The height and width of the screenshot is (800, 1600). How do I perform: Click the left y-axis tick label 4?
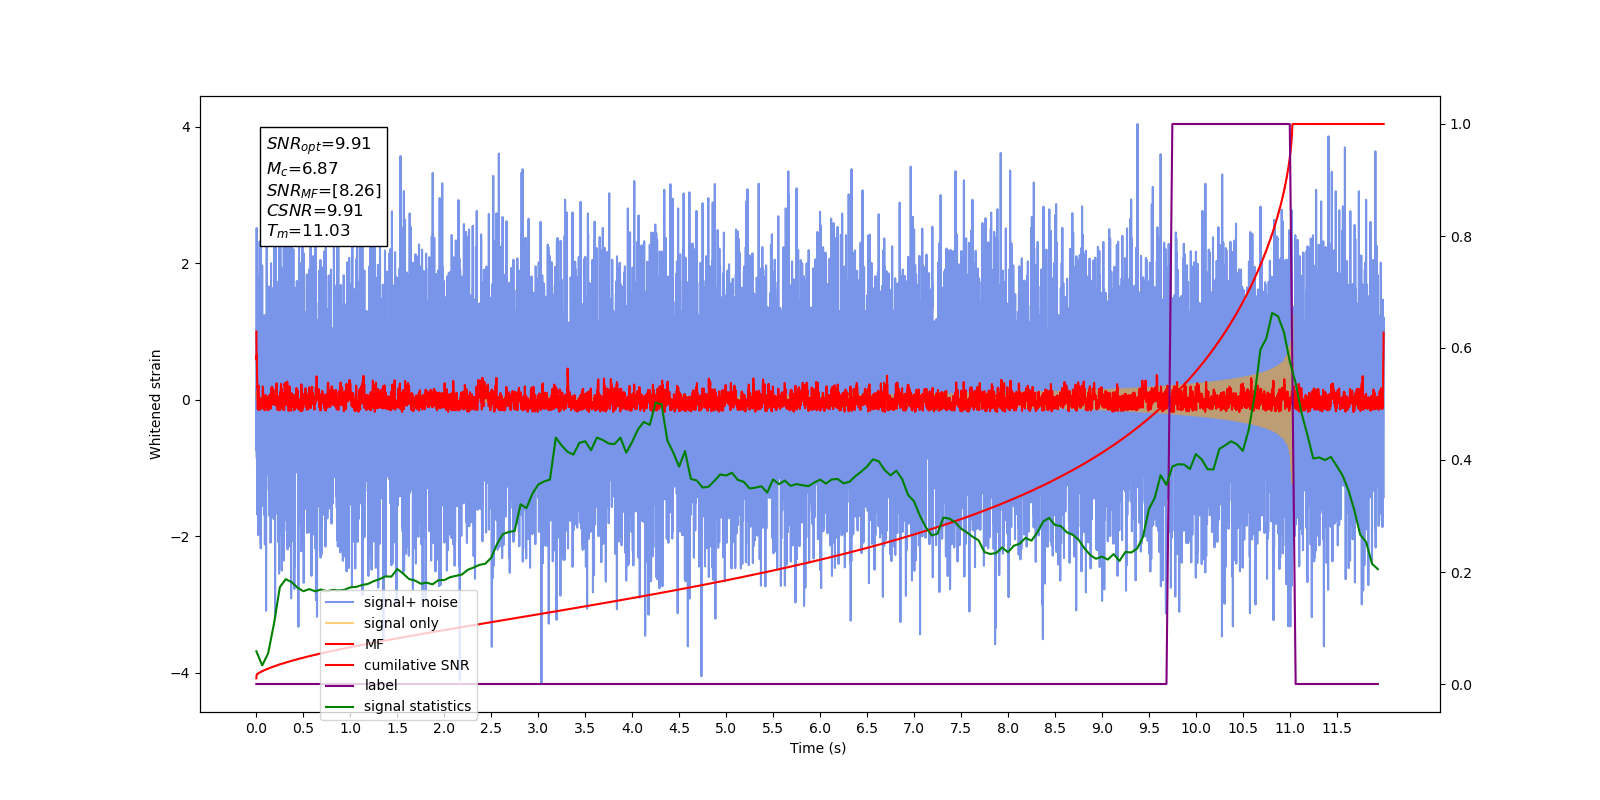tap(186, 127)
